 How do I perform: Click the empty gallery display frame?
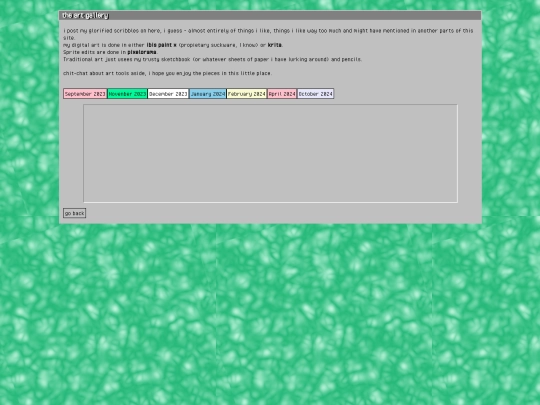coord(270,154)
